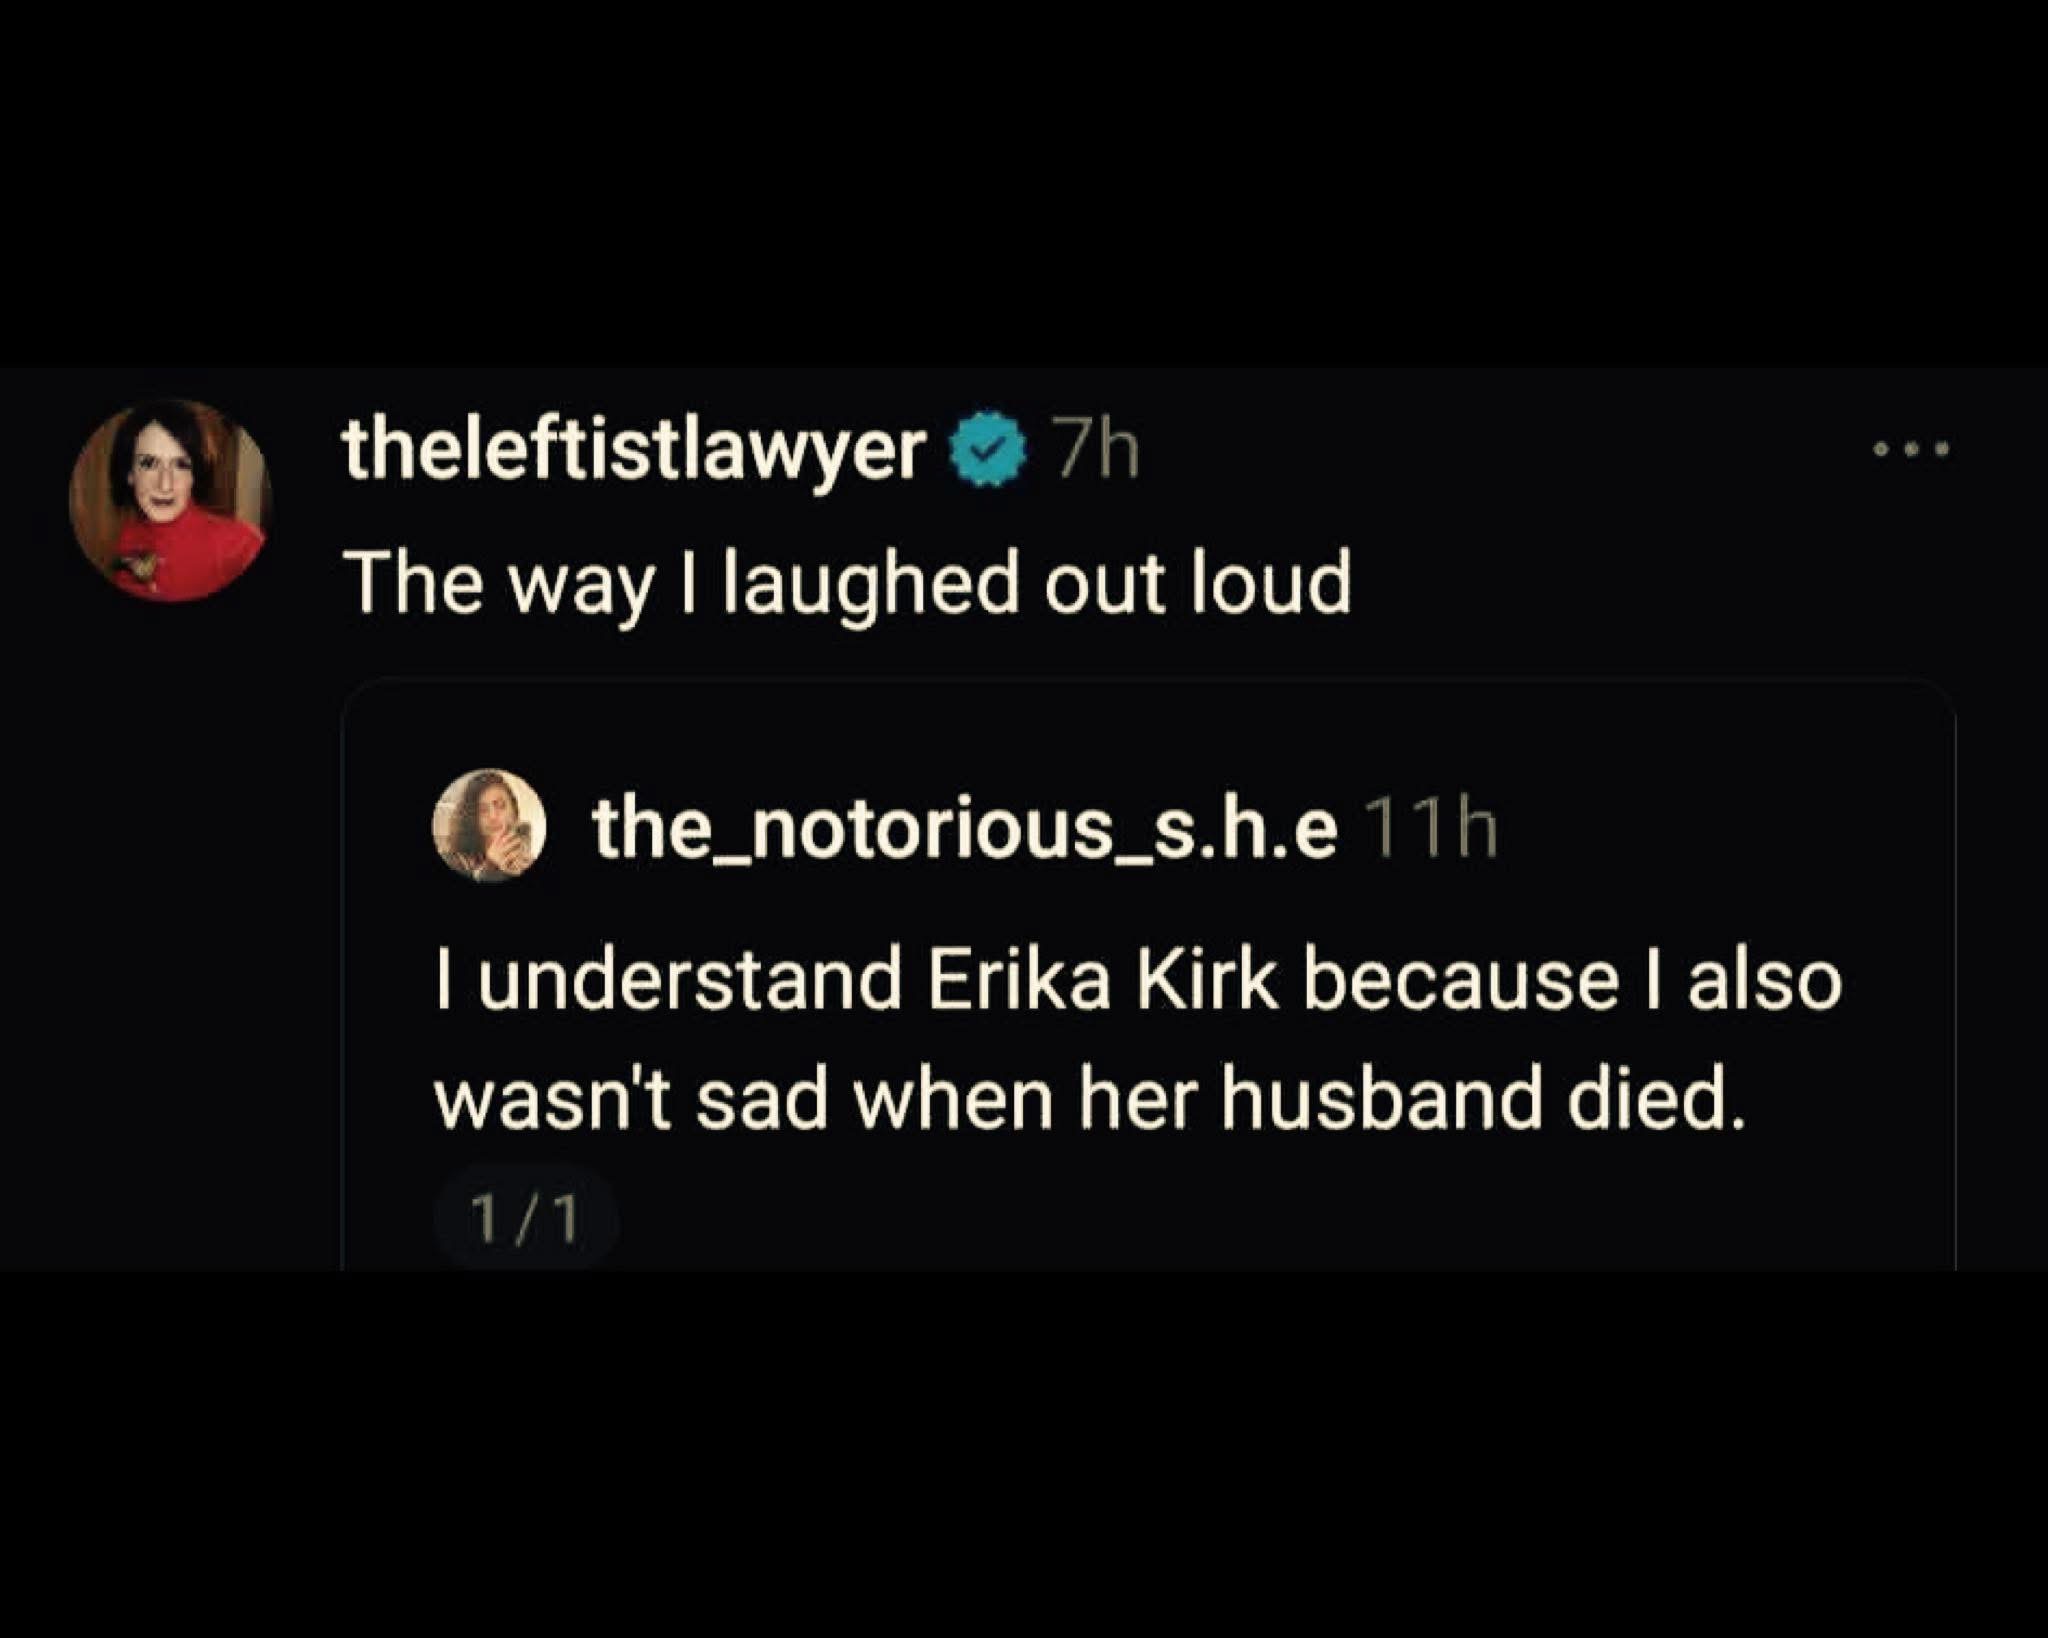Open the three-dot more options menu
The image size is (2048, 1638).
point(1912,451)
